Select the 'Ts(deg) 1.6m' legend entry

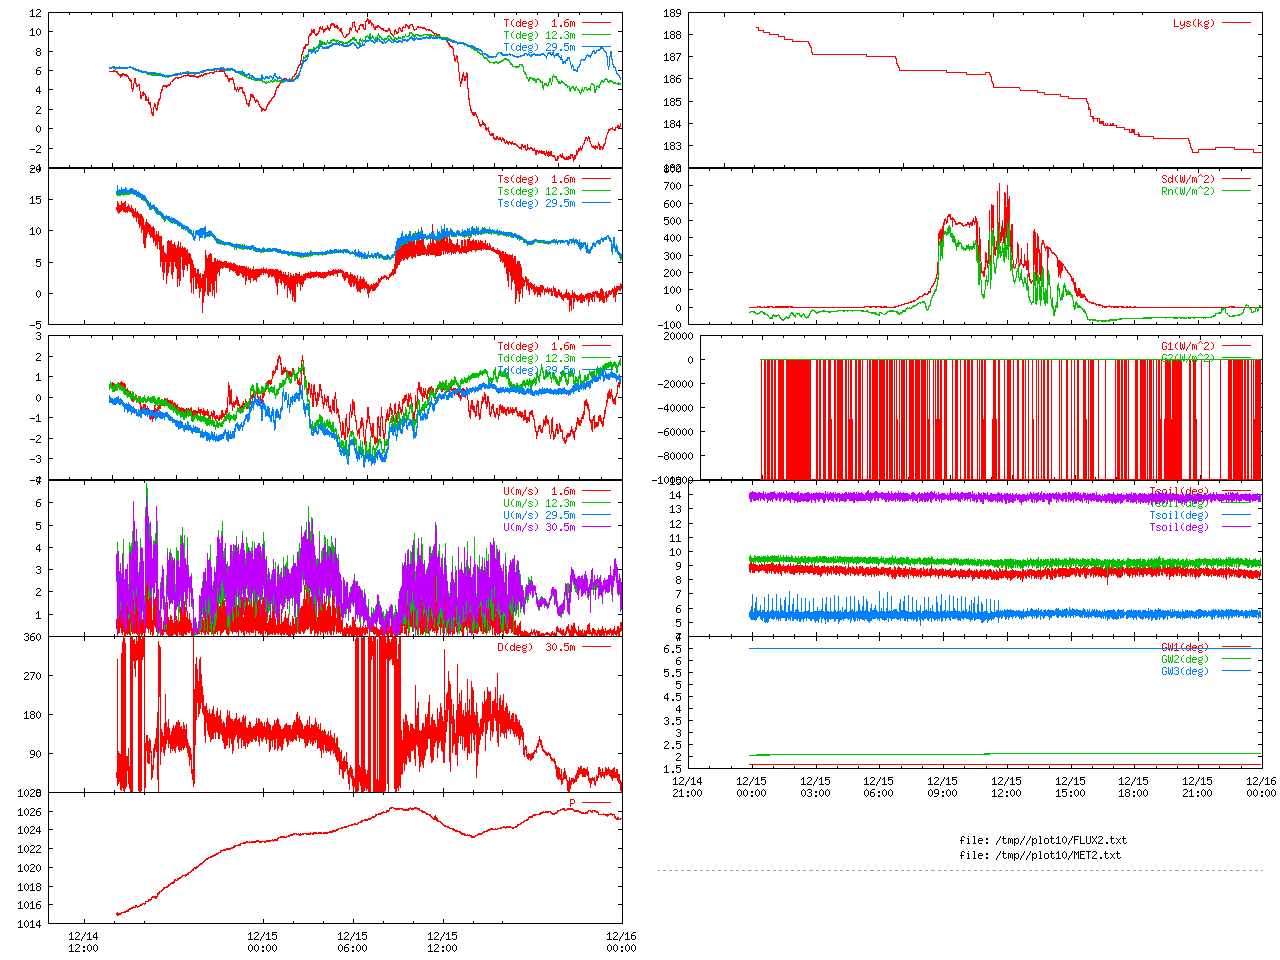(x=536, y=180)
